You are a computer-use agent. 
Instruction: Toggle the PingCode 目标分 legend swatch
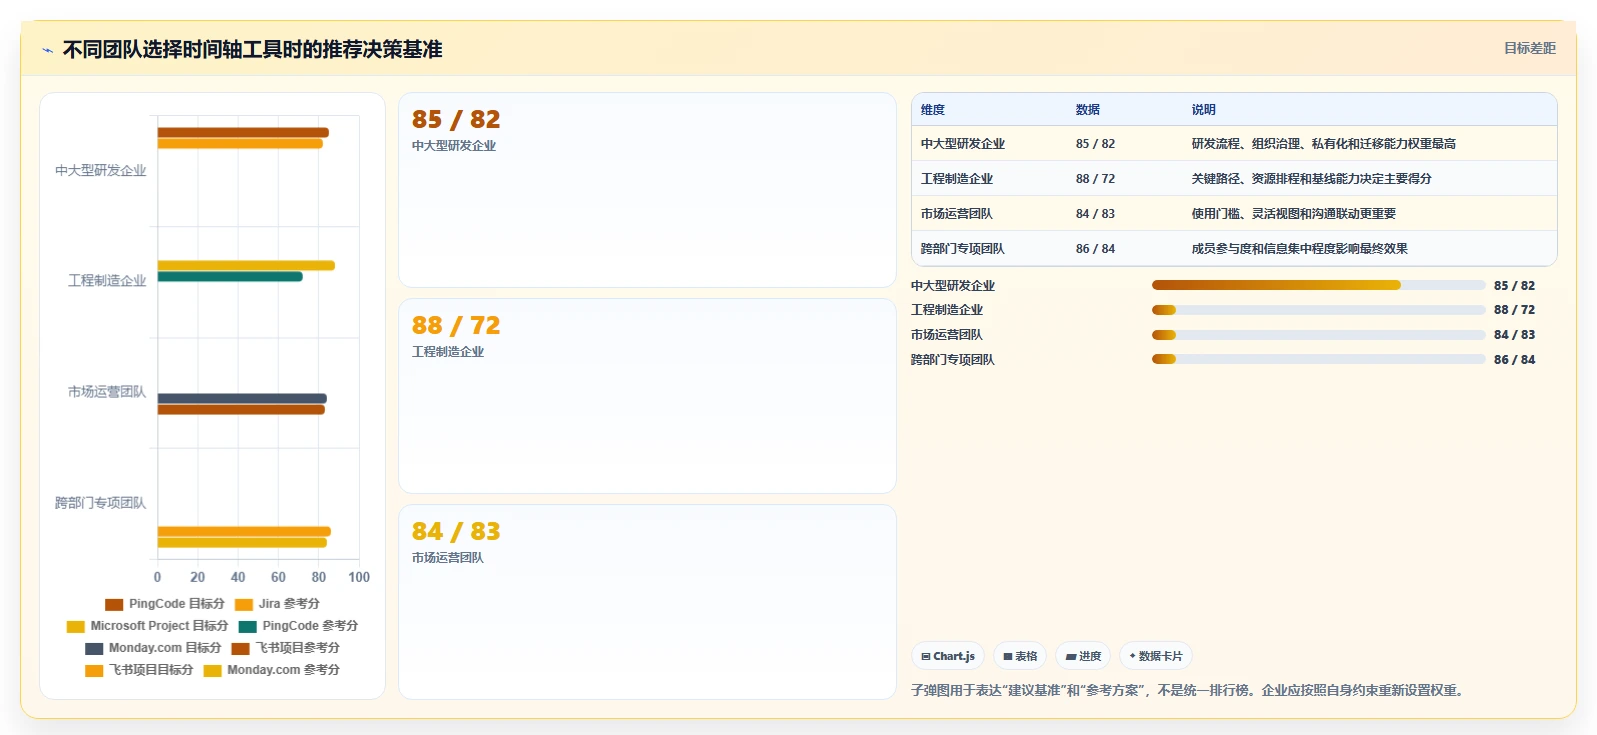[x=114, y=604]
